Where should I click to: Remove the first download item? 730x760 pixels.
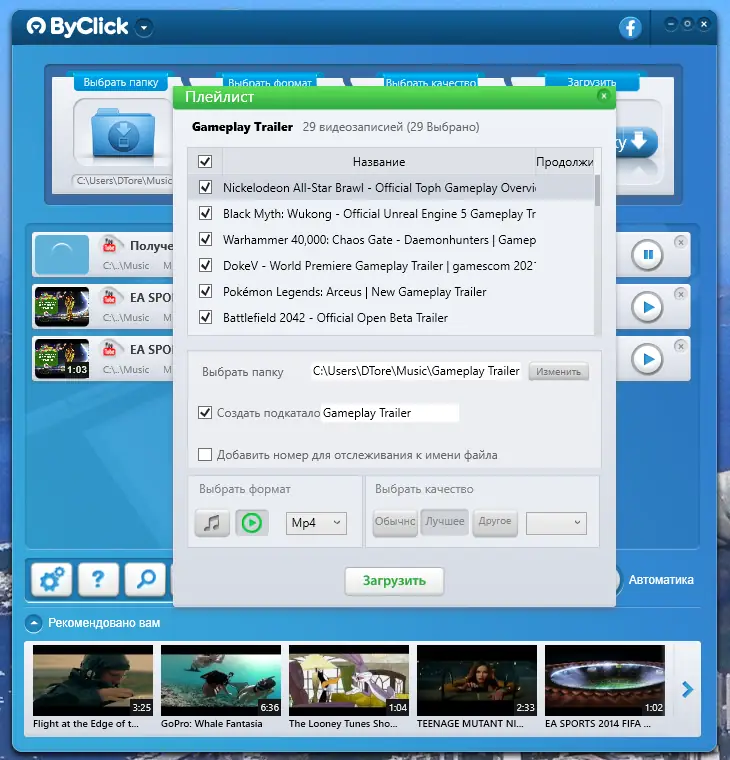(681, 242)
